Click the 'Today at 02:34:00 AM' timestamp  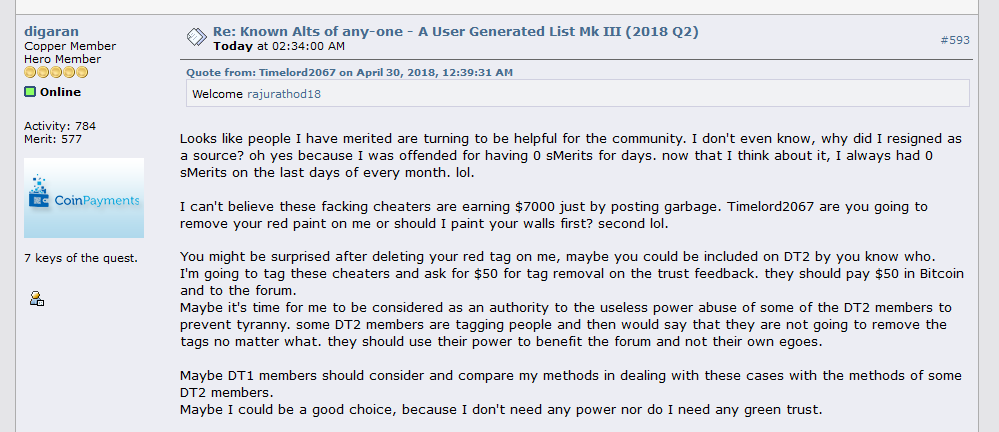point(279,46)
